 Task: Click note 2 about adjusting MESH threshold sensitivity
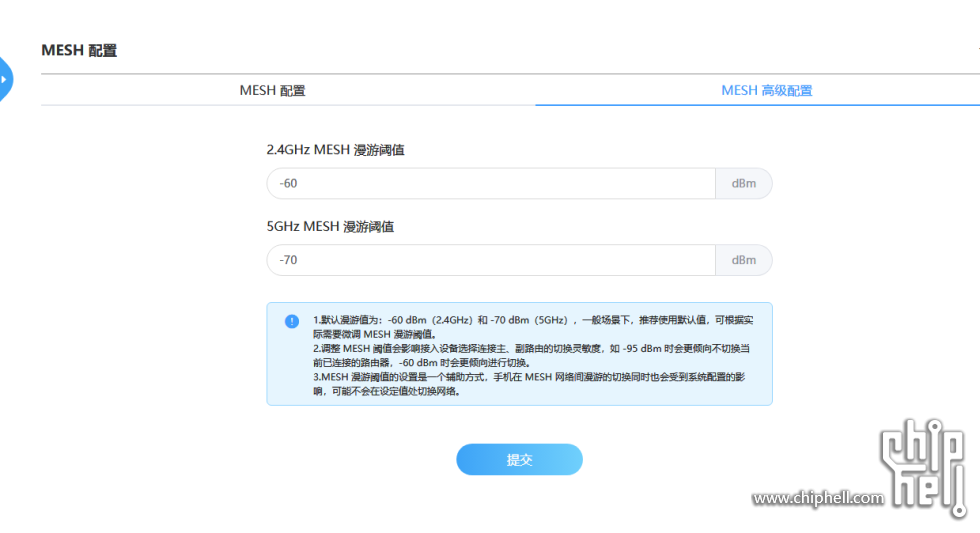(x=530, y=355)
